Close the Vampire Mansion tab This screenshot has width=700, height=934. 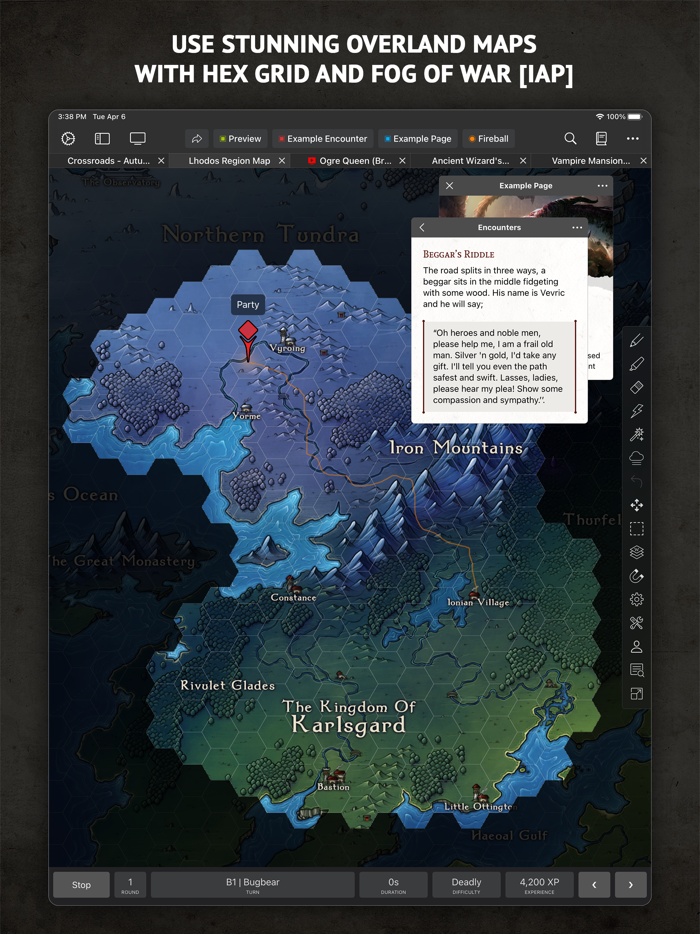pos(643,161)
